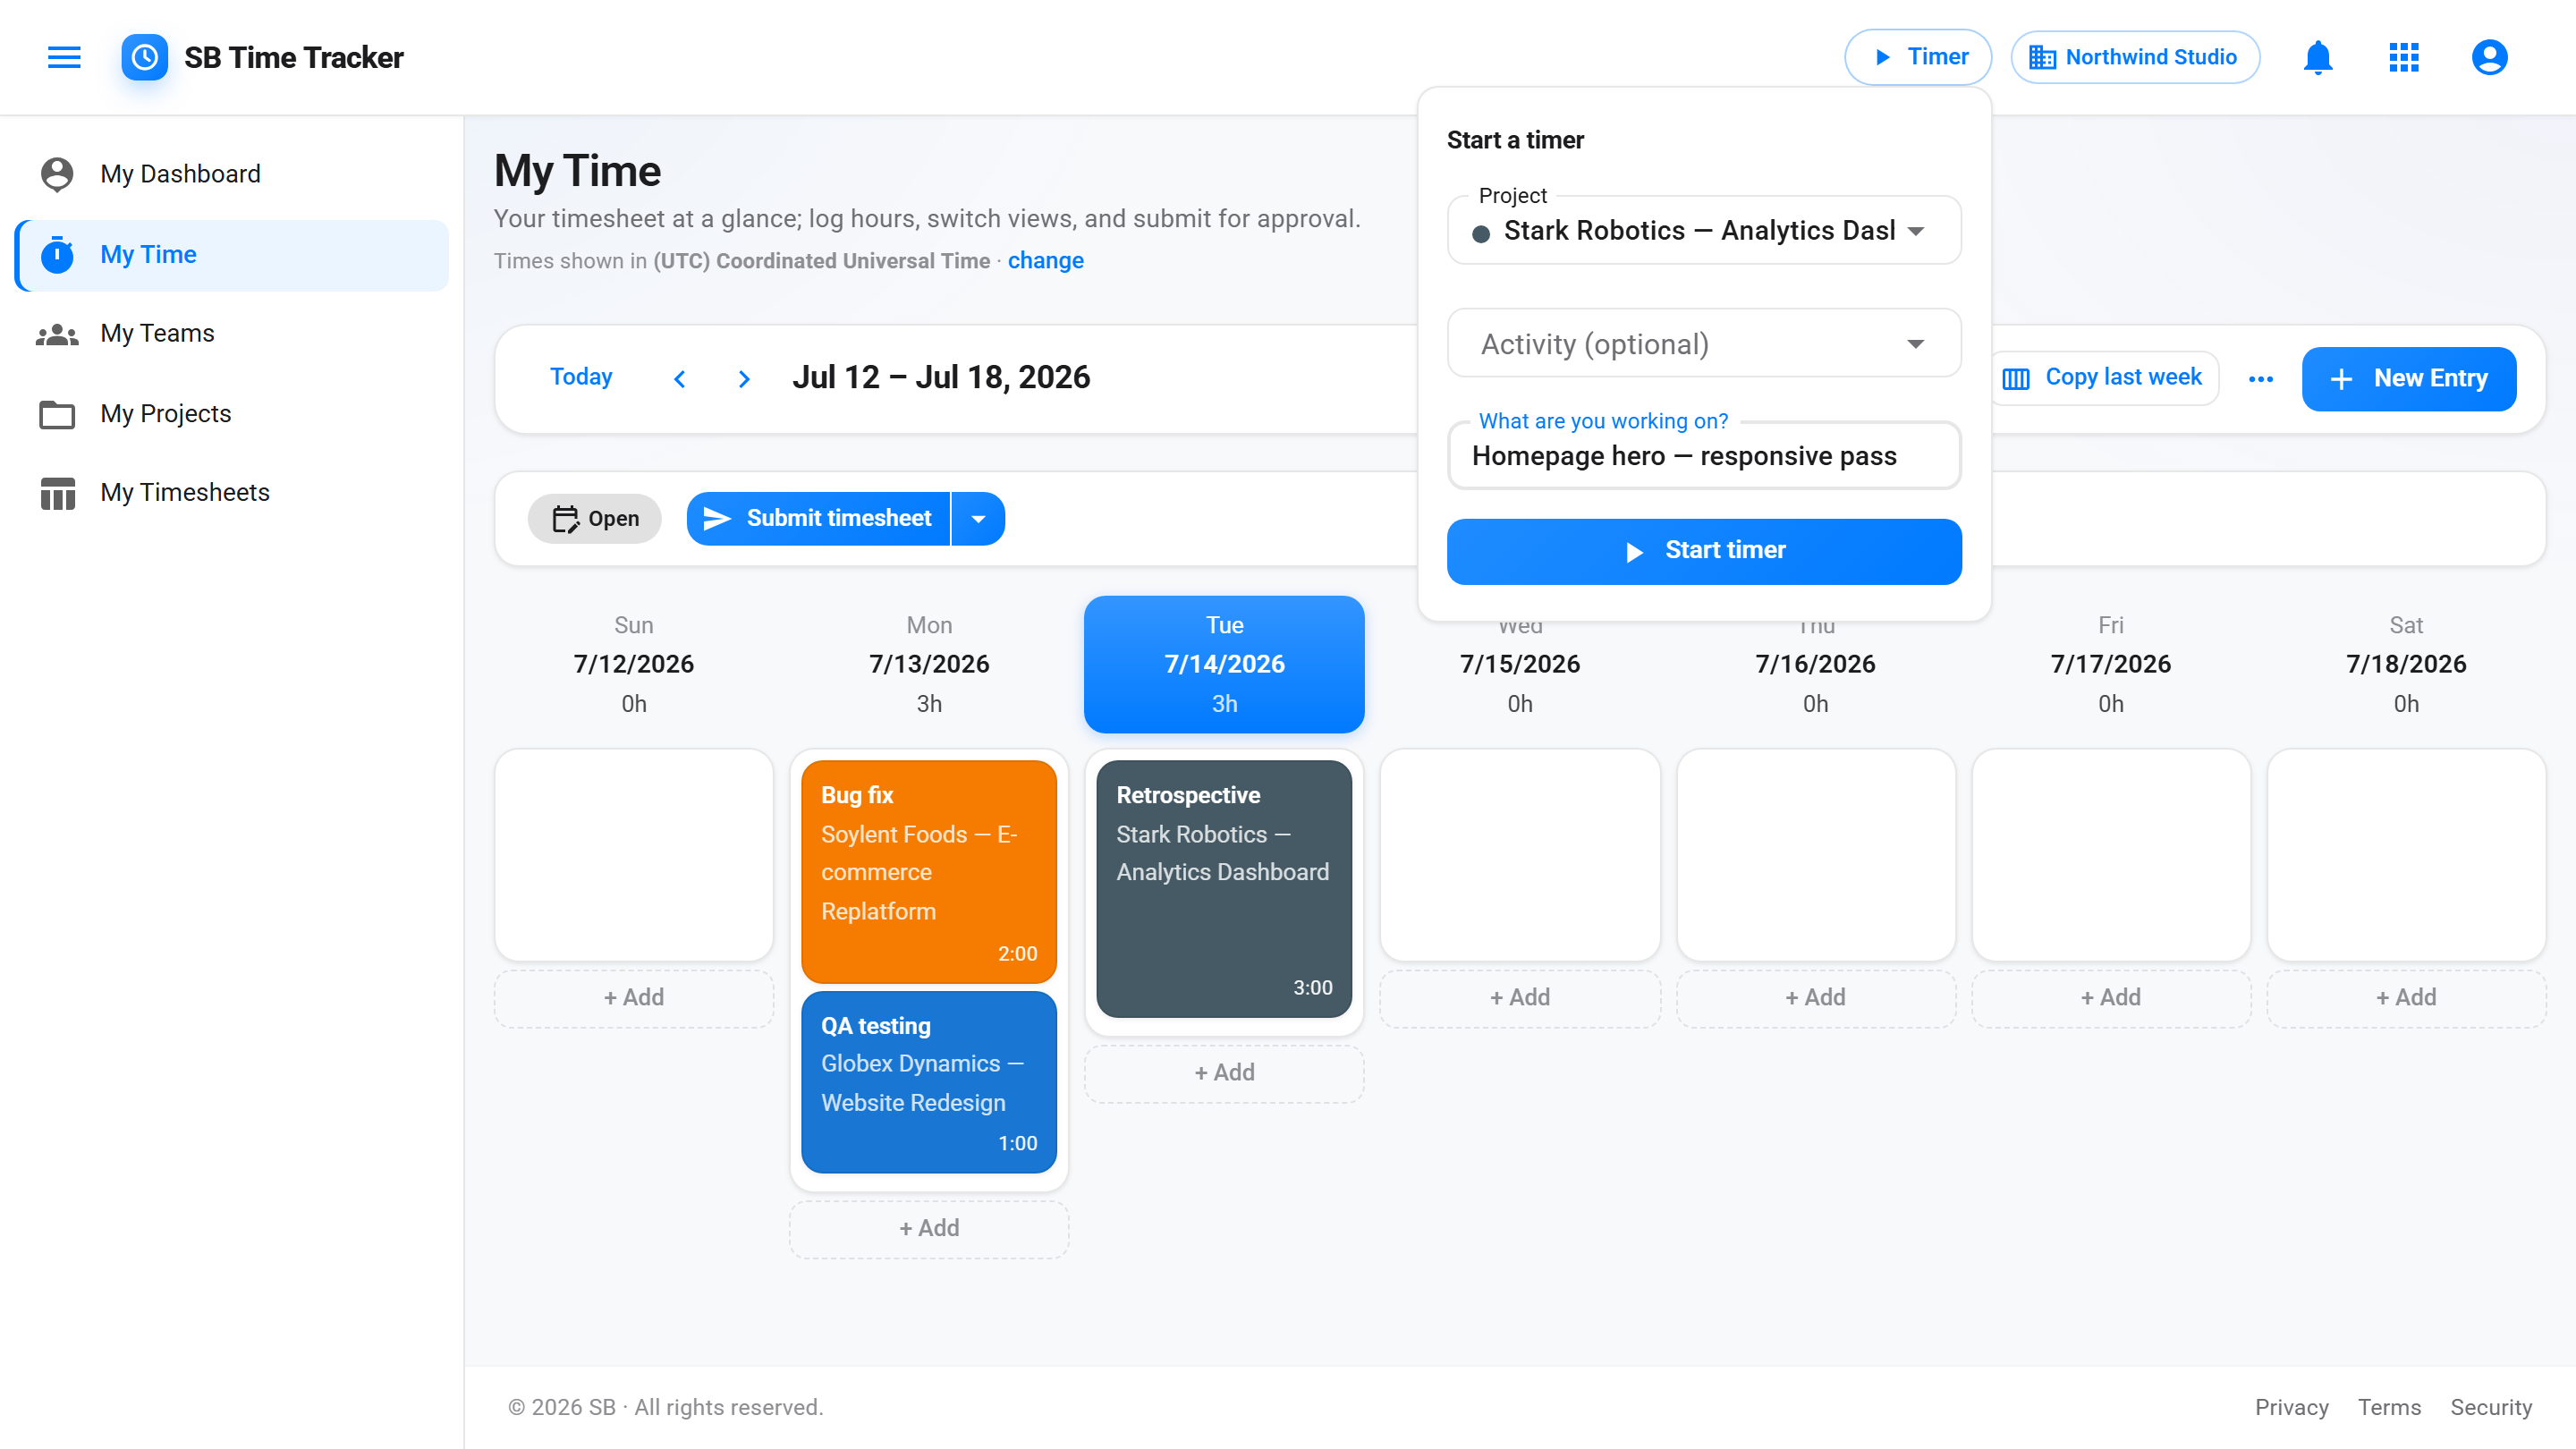This screenshot has height=1449, width=2576.
Task: Select the Fri 7/17/2026 day header
Action: (2111, 664)
